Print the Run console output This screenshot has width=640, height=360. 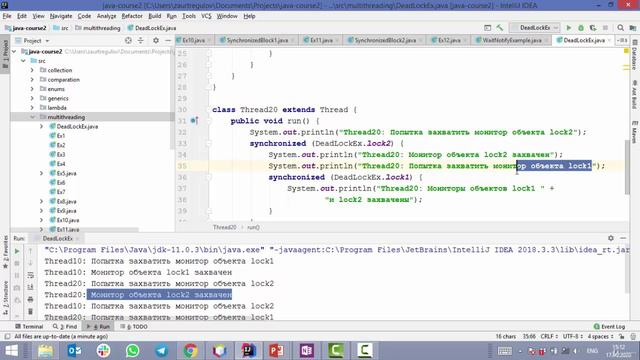pos(30,300)
